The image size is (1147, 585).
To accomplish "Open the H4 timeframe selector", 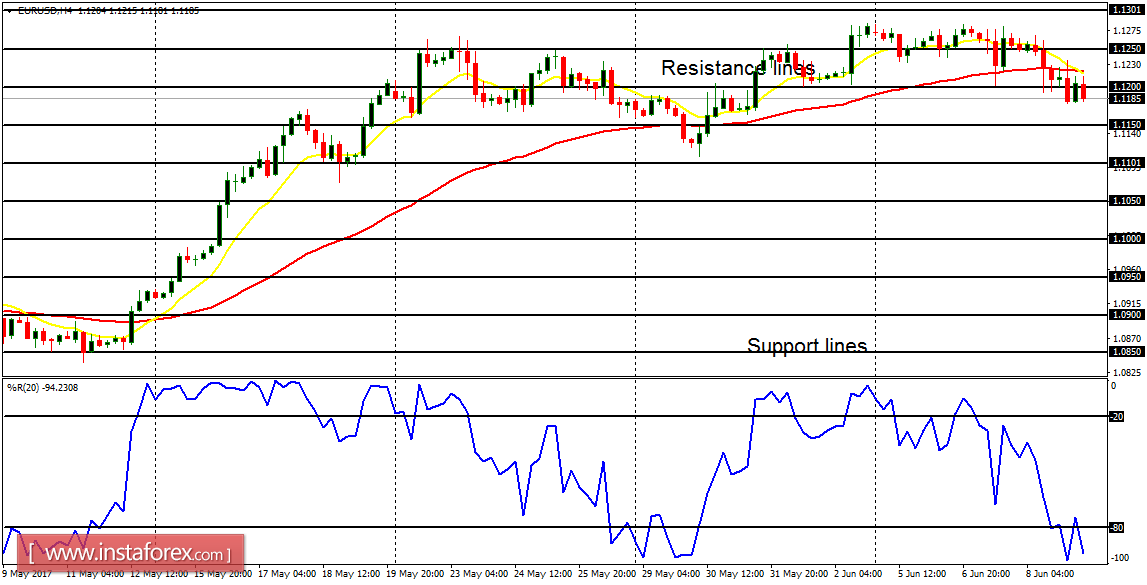I will [x=62, y=10].
